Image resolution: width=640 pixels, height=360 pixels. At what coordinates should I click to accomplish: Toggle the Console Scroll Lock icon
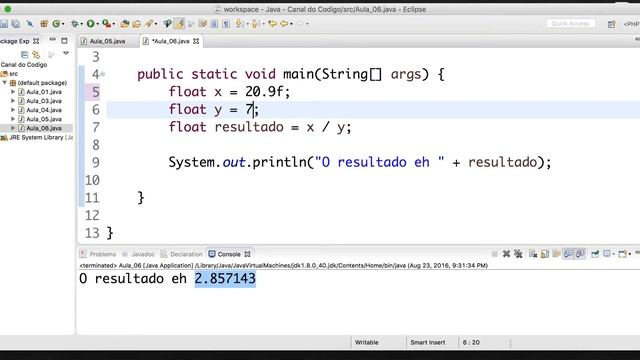point(545,254)
